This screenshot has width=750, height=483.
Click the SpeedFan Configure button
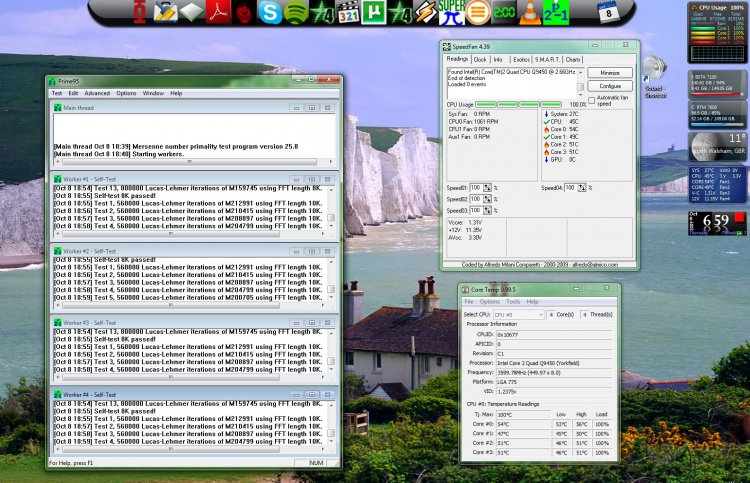(610, 86)
